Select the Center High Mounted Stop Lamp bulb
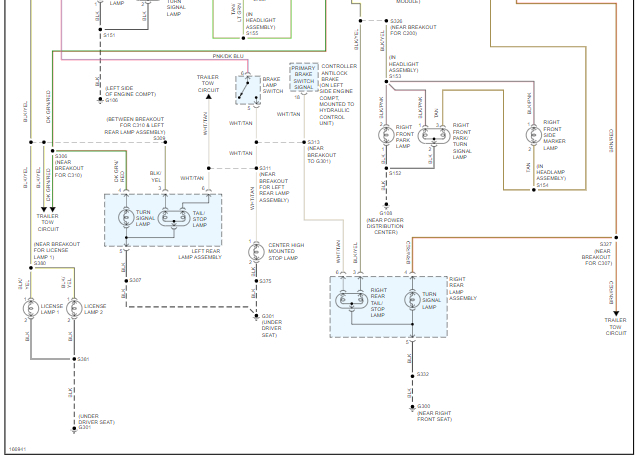Image resolution: width=638 pixels, height=456 pixels. 256,252
